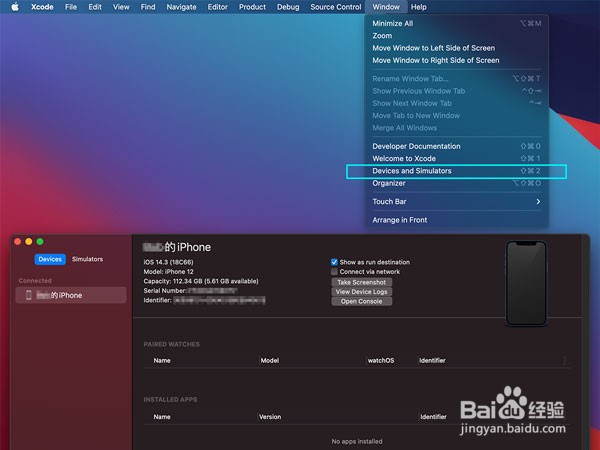The image size is (600, 450).
Task: Choose Welcome to Xcode menu item
Action: pos(457,158)
